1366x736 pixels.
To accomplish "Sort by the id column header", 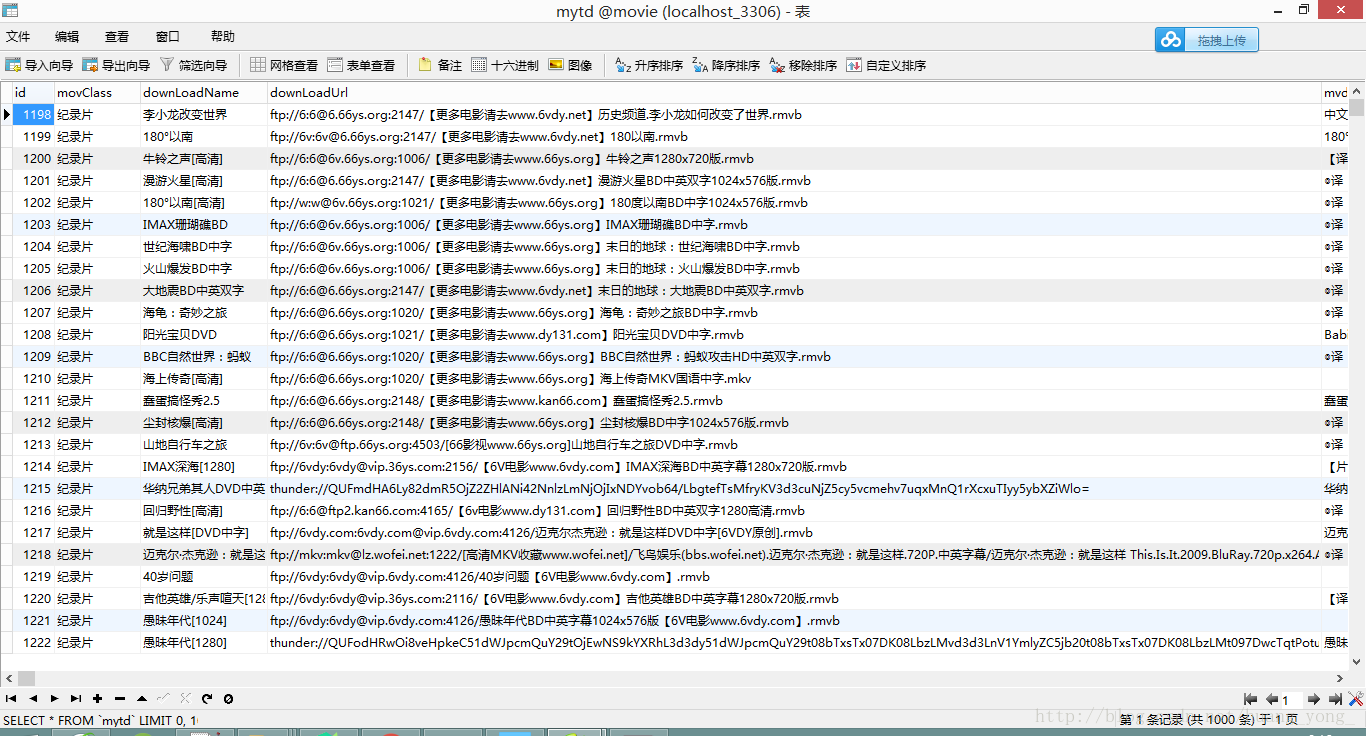I will [x=32, y=92].
